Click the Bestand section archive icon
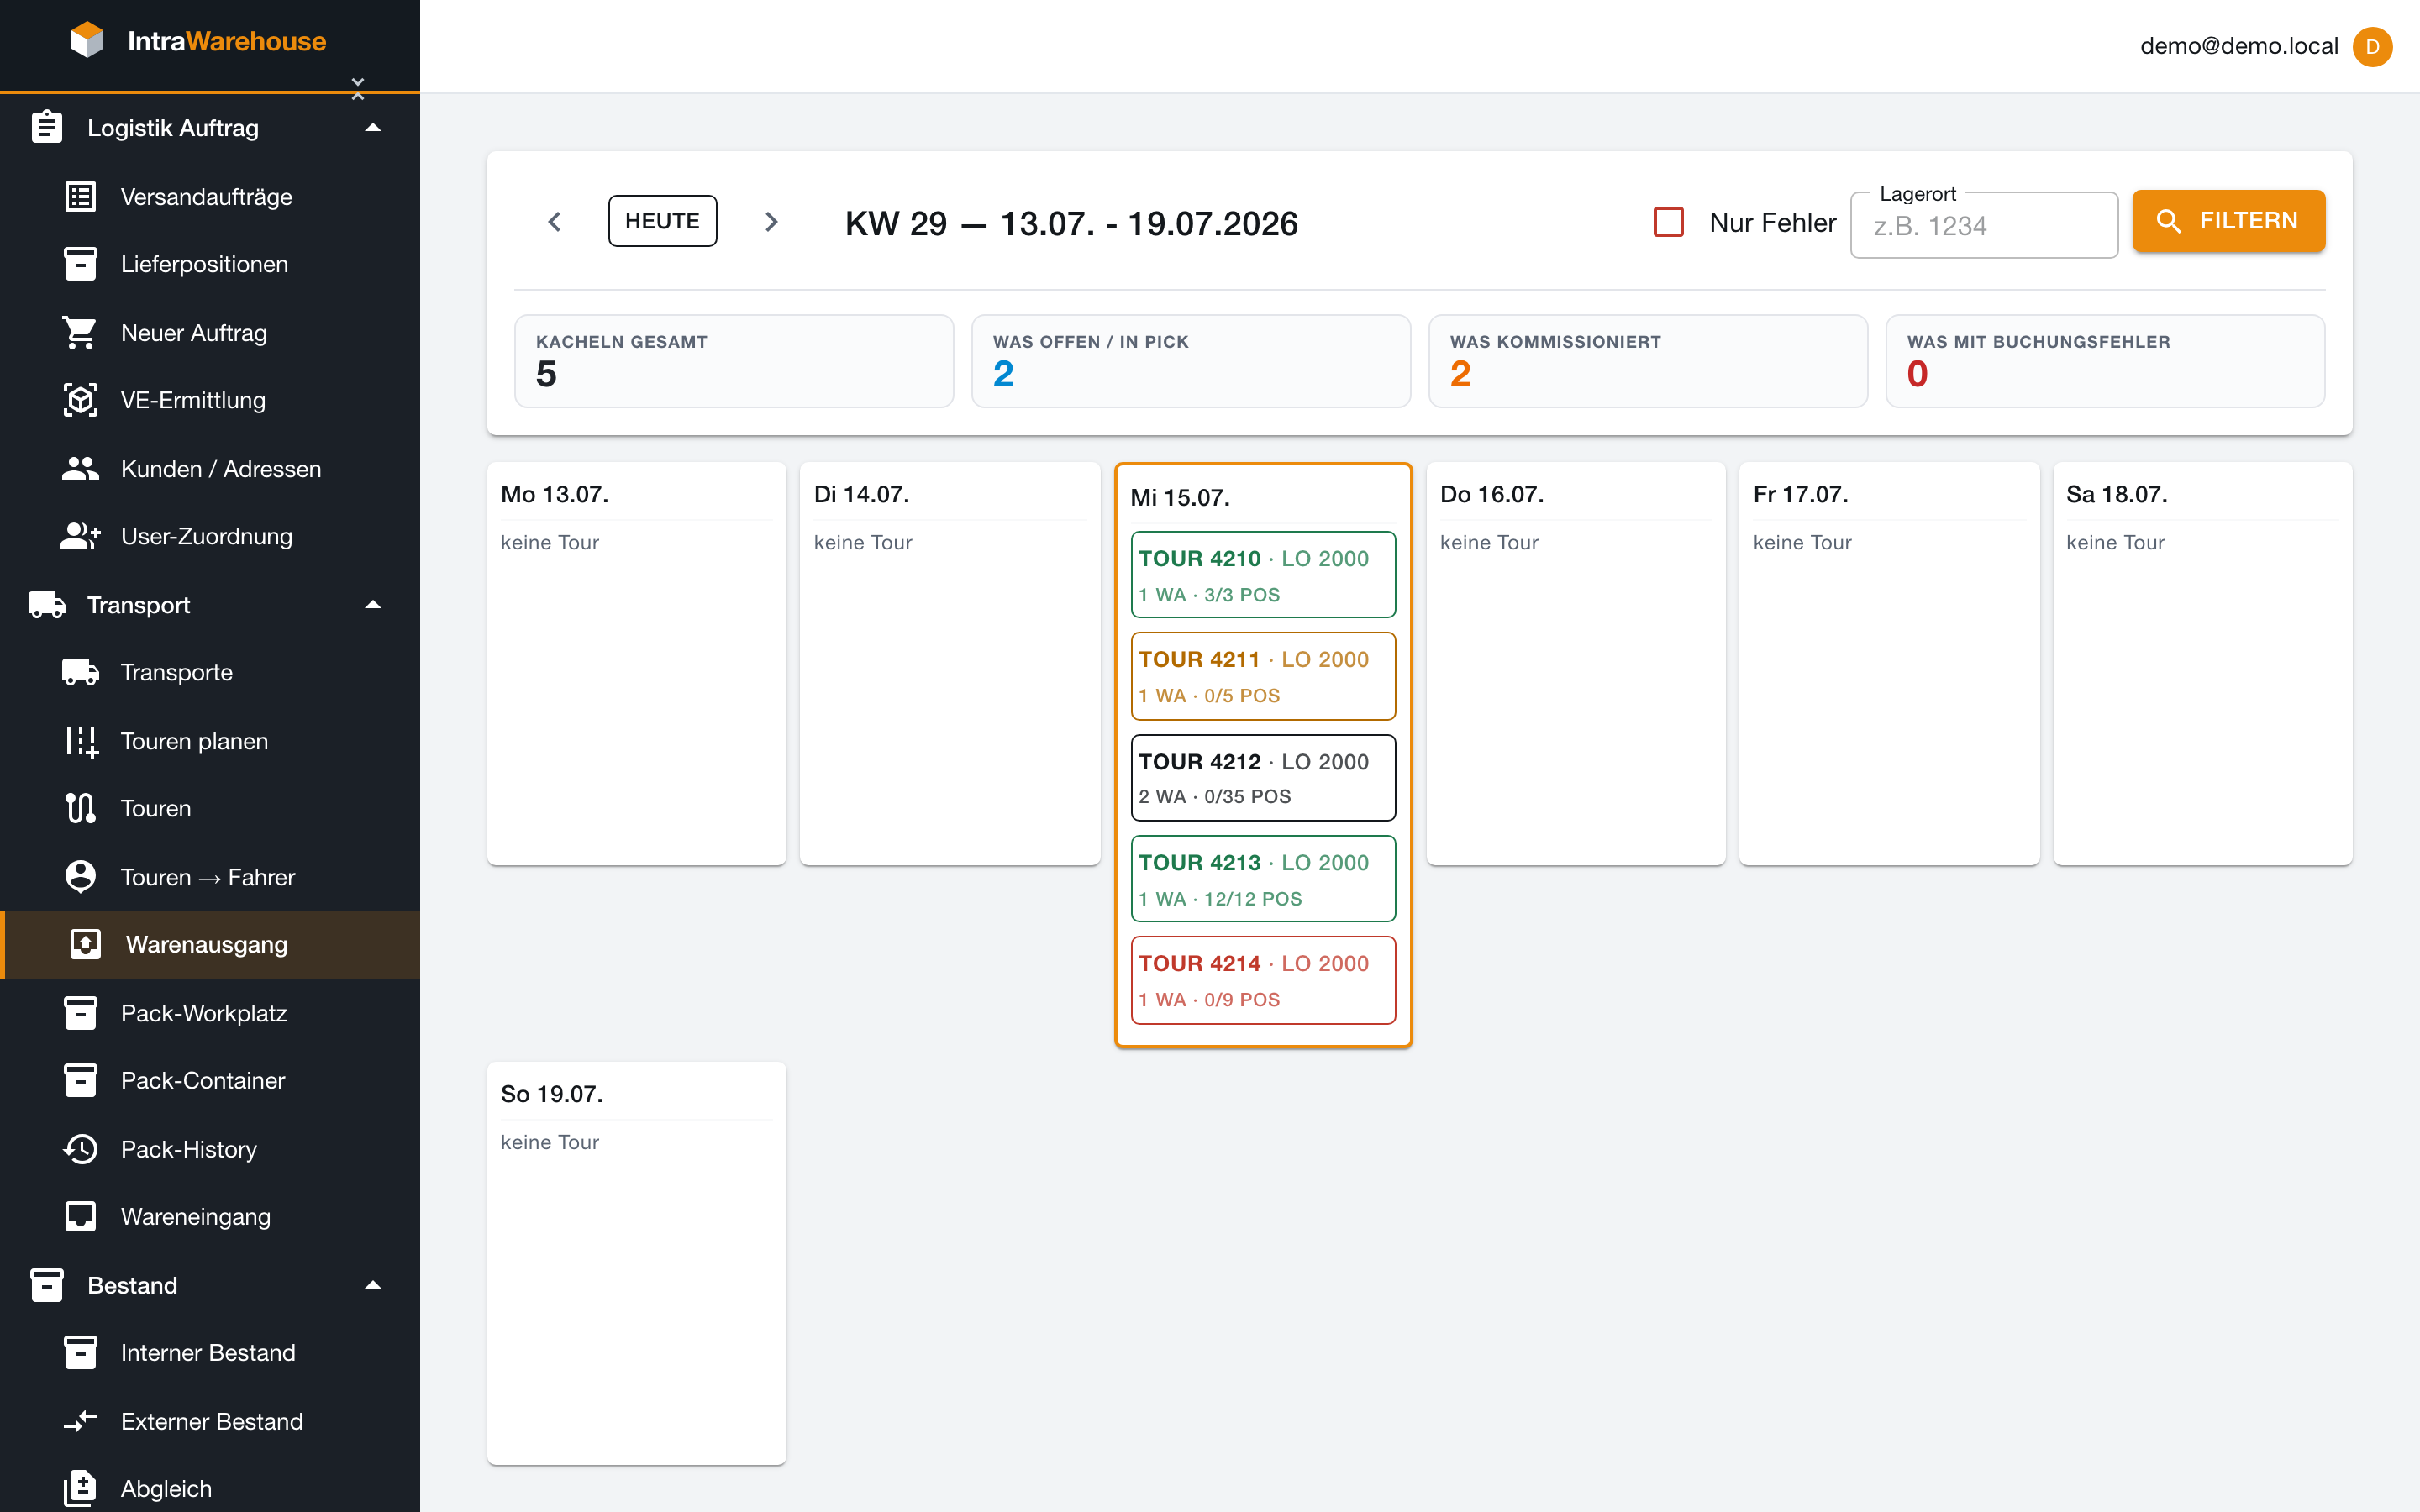Image resolution: width=2420 pixels, height=1512 pixels. tap(46, 1285)
